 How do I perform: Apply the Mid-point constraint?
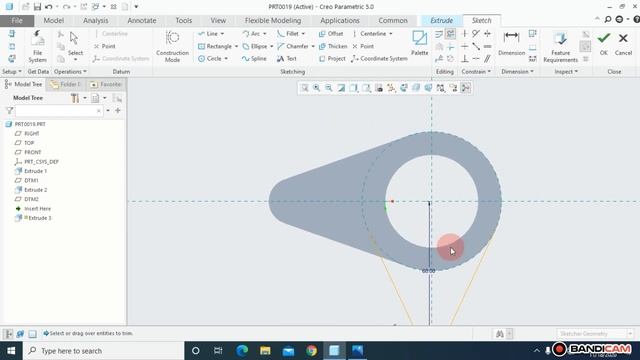pyautogui.click(x=476, y=47)
